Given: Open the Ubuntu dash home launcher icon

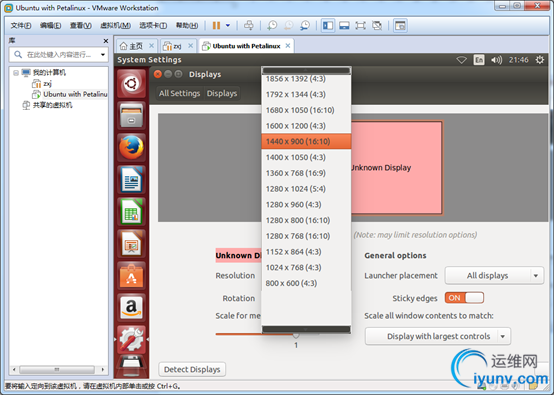Looking at the screenshot, I should point(131,83).
